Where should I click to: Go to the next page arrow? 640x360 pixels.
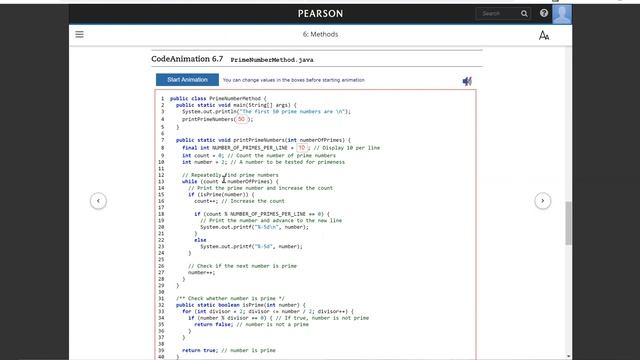coord(542,201)
